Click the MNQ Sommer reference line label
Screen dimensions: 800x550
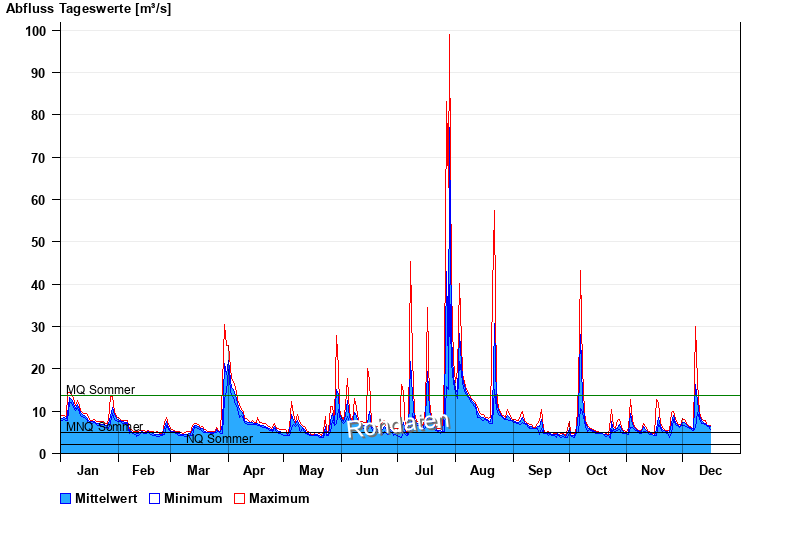click(x=104, y=427)
